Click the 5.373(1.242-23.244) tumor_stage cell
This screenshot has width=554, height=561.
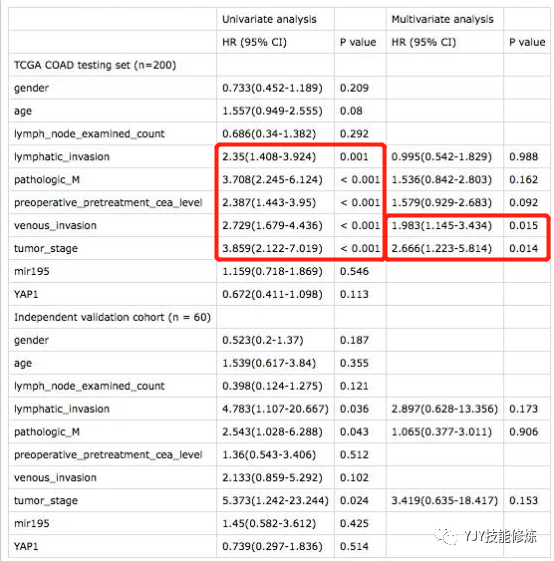275,501
